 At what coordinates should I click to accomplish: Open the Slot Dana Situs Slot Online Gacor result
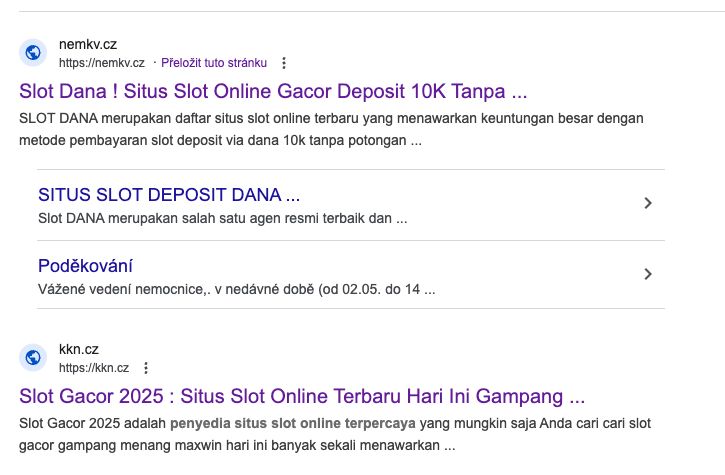[x=273, y=91]
